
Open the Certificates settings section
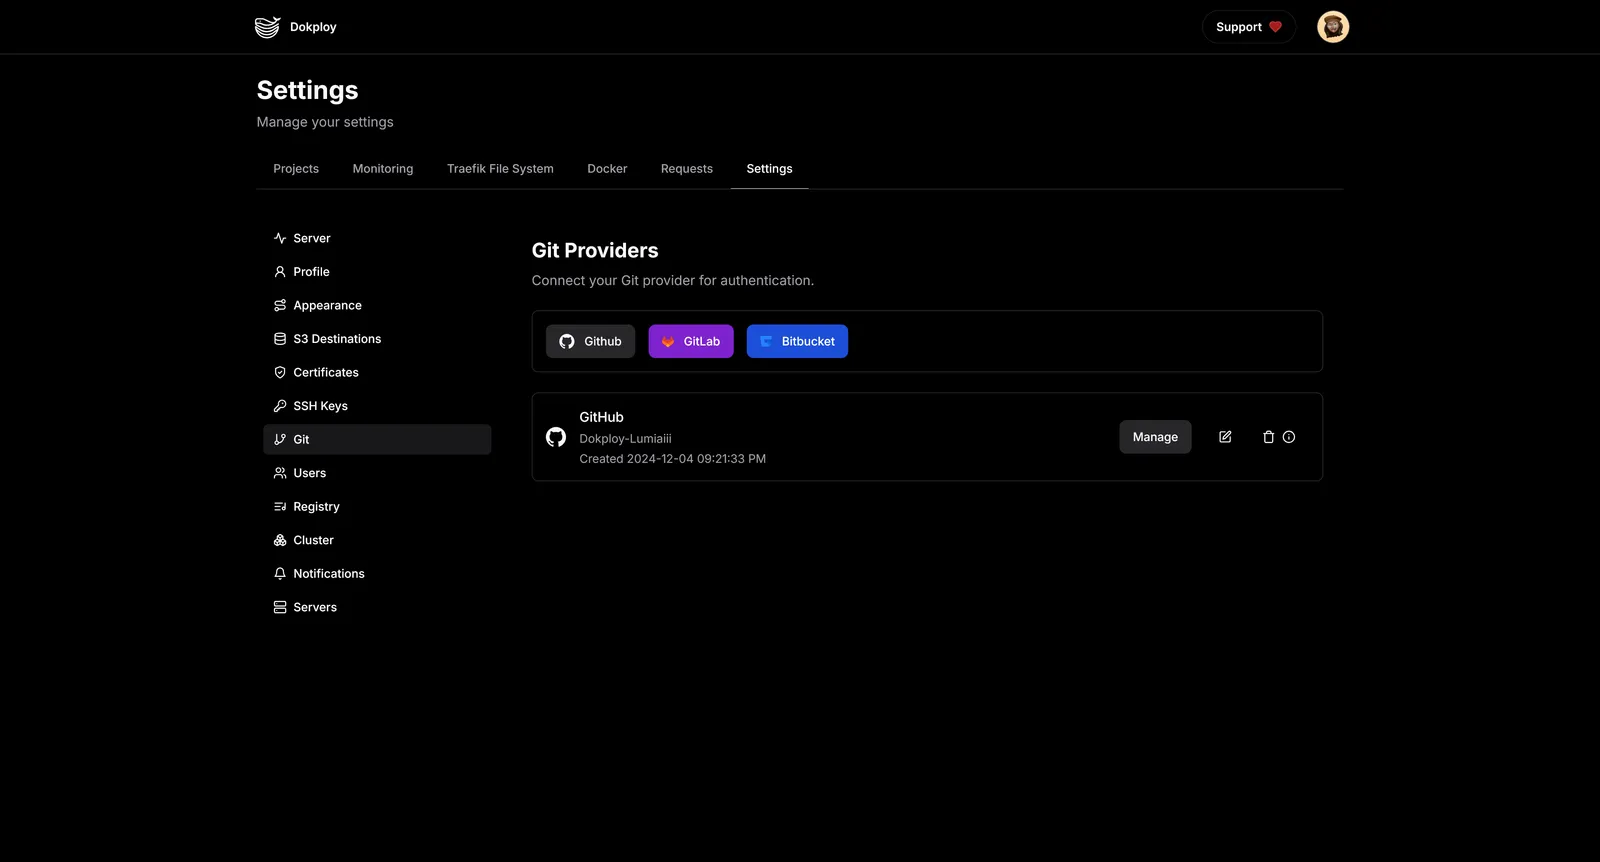coord(325,372)
